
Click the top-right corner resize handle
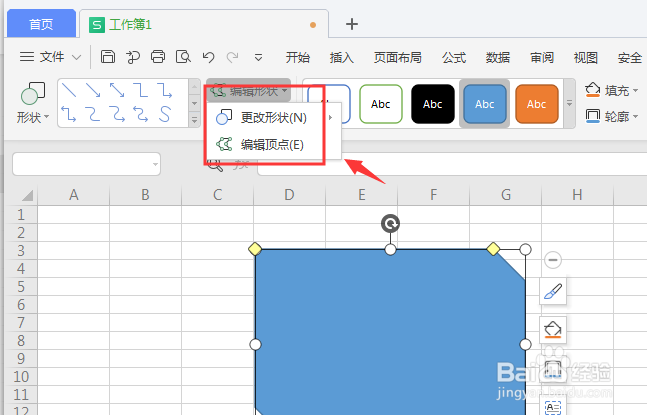click(x=525, y=249)
